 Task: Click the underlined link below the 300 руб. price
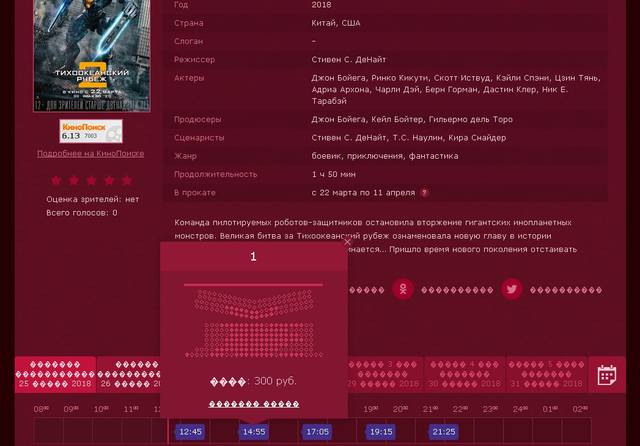254,404
